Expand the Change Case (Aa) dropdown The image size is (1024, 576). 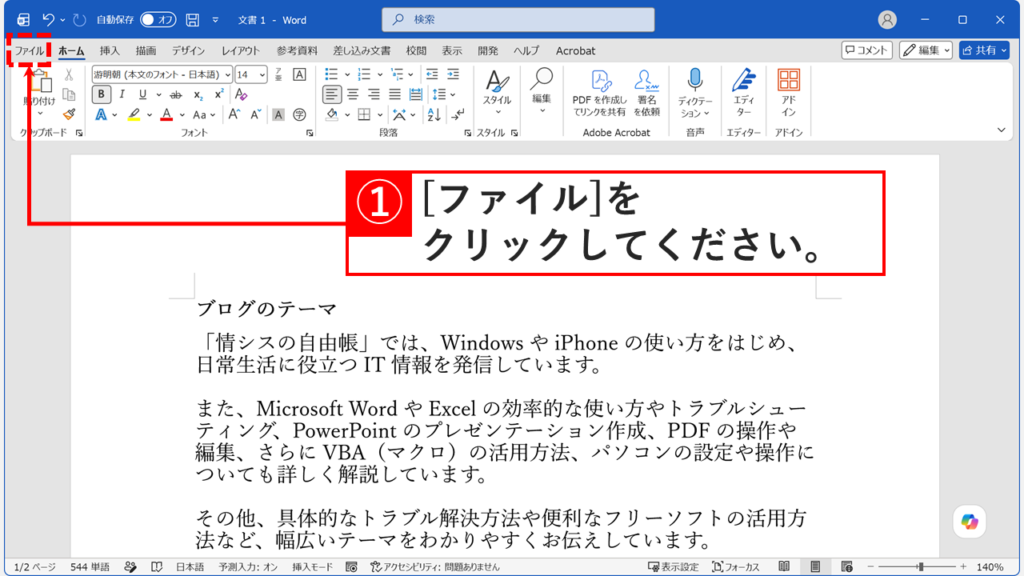pyautogui.click(x=213, y=116)
